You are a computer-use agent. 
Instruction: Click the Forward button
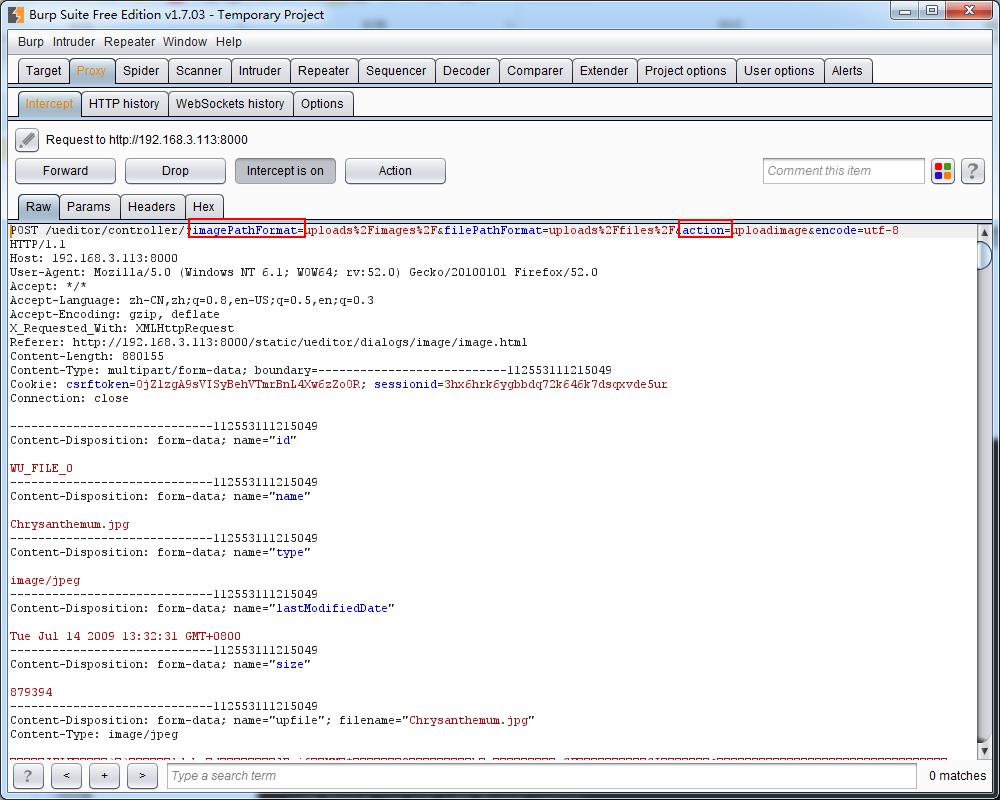pyautogui.click(x=65, y=171)
